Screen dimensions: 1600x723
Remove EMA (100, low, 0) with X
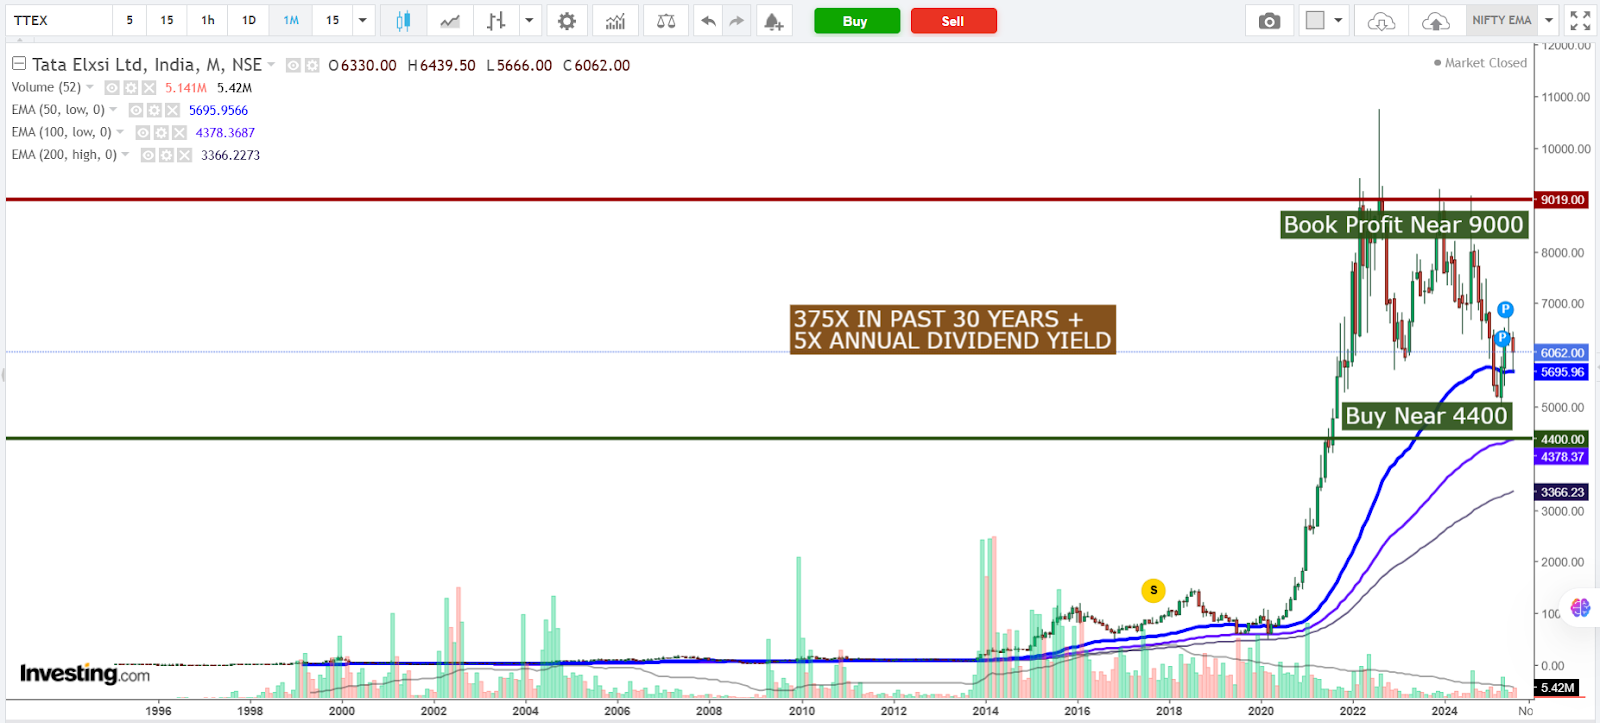tap(179, 132)
